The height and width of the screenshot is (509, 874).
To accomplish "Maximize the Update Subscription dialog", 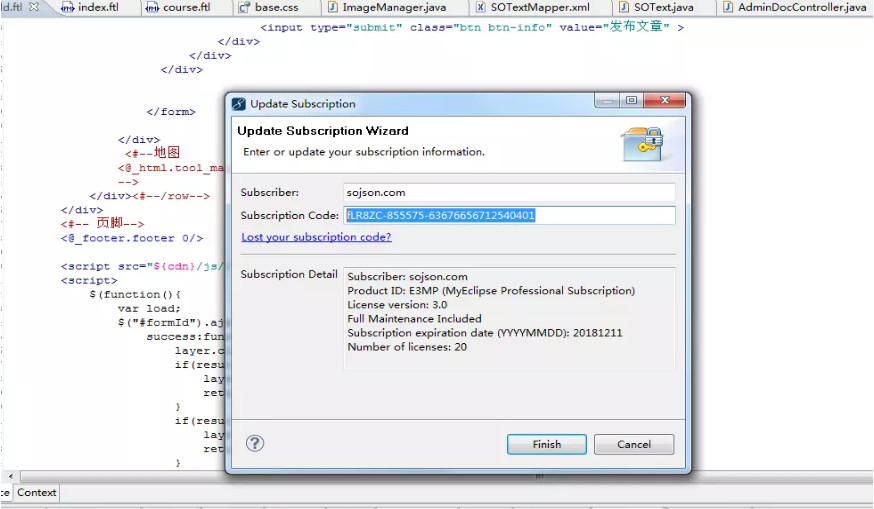I will pos(631,100).
